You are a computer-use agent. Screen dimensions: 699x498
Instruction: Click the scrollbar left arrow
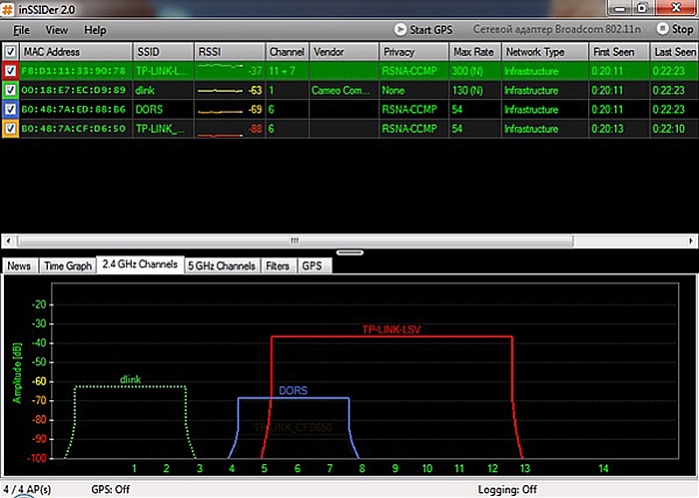8,241
